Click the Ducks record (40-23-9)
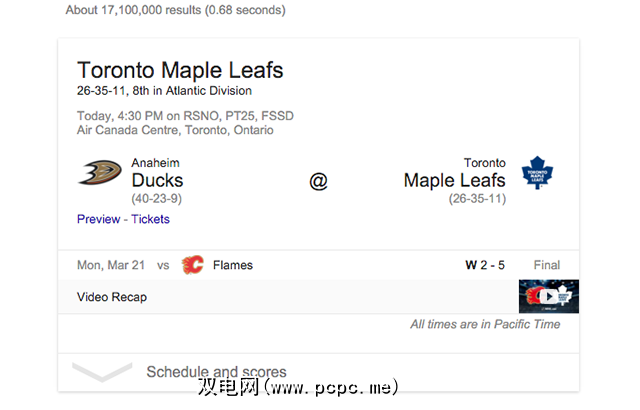This screenshot has width=640, height=410. tap(157, 199)
